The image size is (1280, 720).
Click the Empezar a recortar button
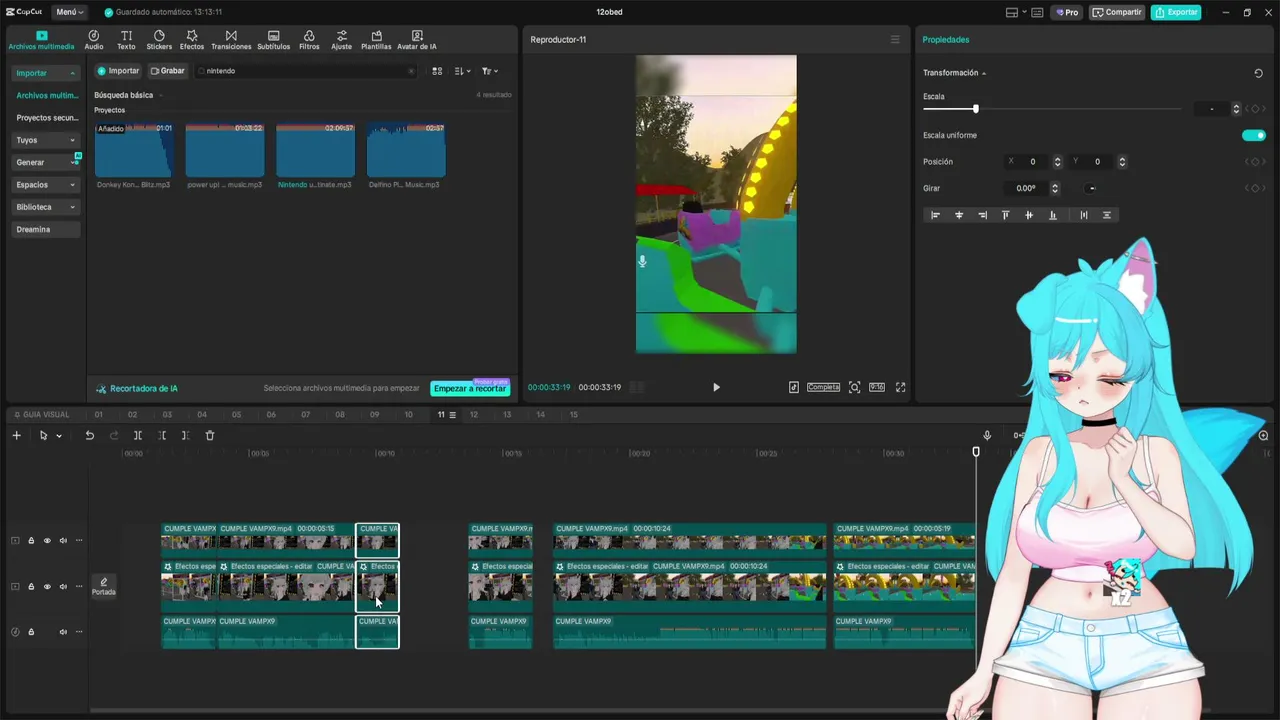click(470, 388)
